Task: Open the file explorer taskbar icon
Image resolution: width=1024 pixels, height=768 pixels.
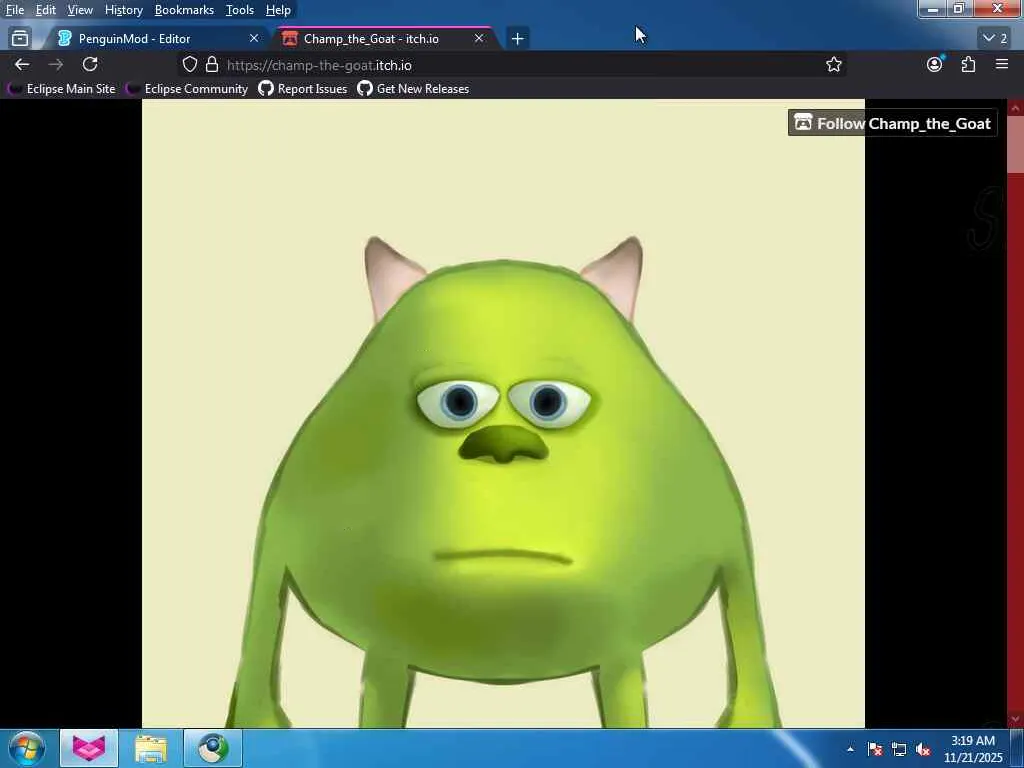Action: coord(151,748)
